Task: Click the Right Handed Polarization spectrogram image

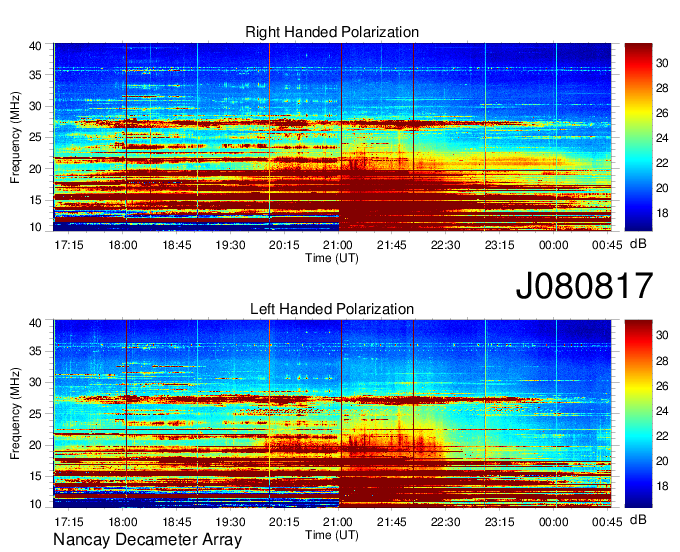Action: [x=332, y=137]
